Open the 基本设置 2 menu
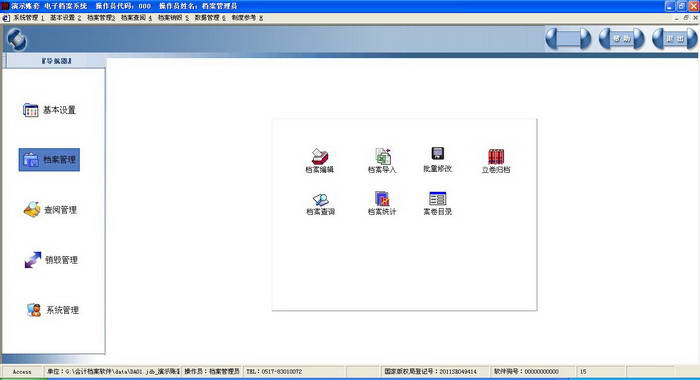 (66, 18)
